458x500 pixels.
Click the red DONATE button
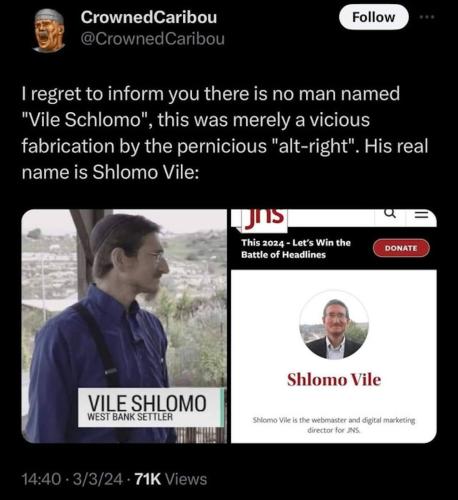[401, 248]
